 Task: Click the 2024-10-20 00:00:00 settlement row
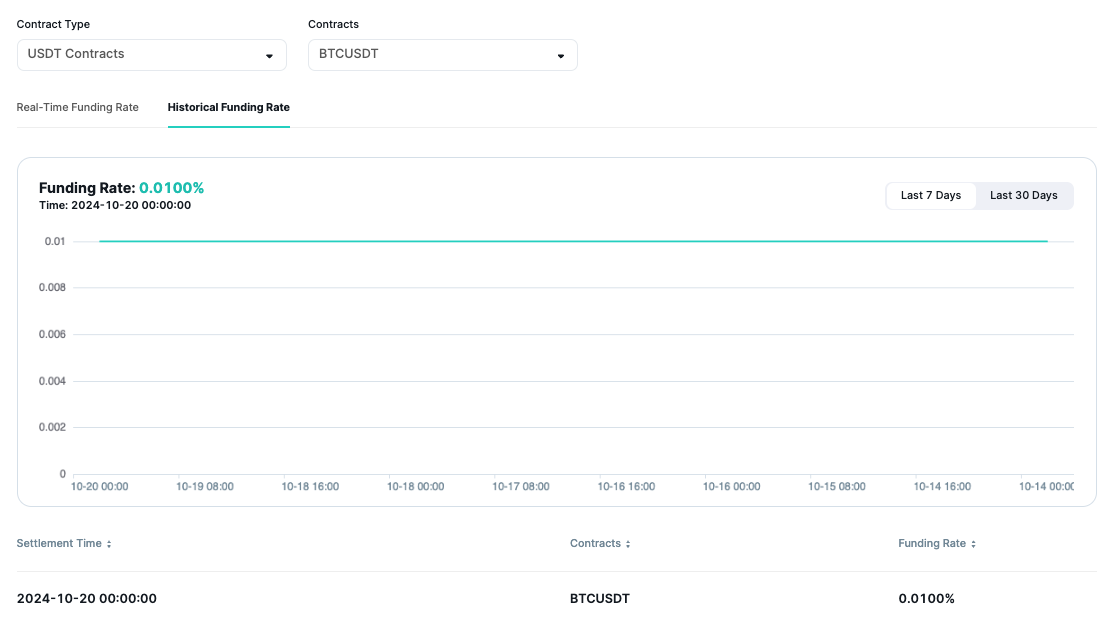[87, 598]
